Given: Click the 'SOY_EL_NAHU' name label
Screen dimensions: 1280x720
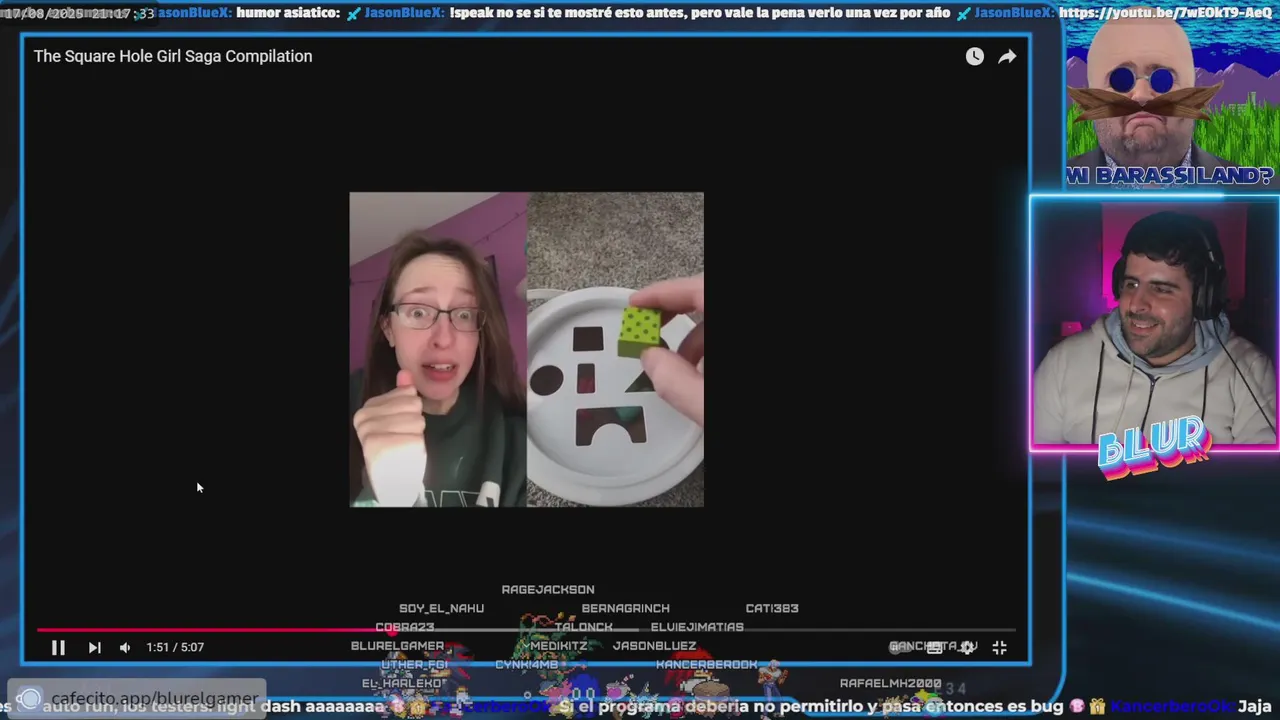Looking at the screenshot, I should pyautogui.click(x=441, y=608).
